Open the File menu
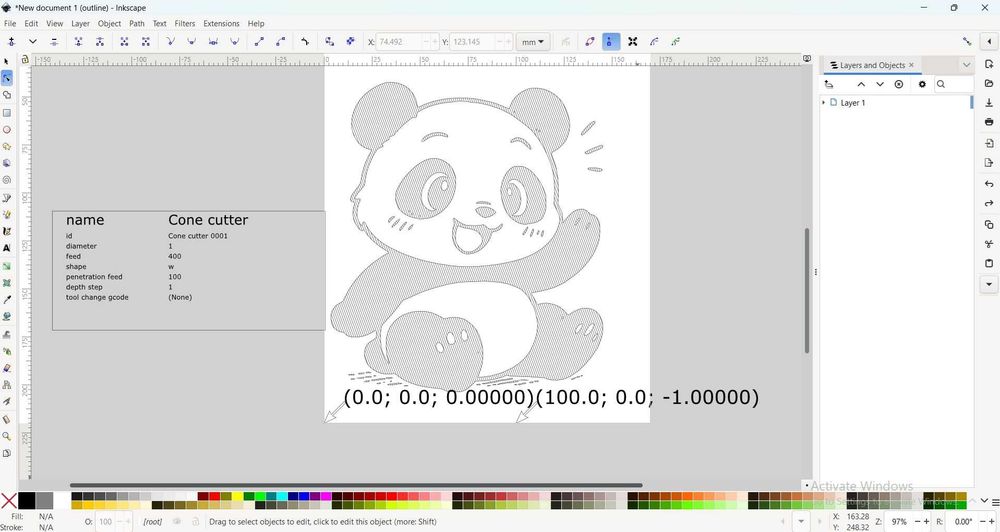 pyautogui.click(x=10, y=24)
